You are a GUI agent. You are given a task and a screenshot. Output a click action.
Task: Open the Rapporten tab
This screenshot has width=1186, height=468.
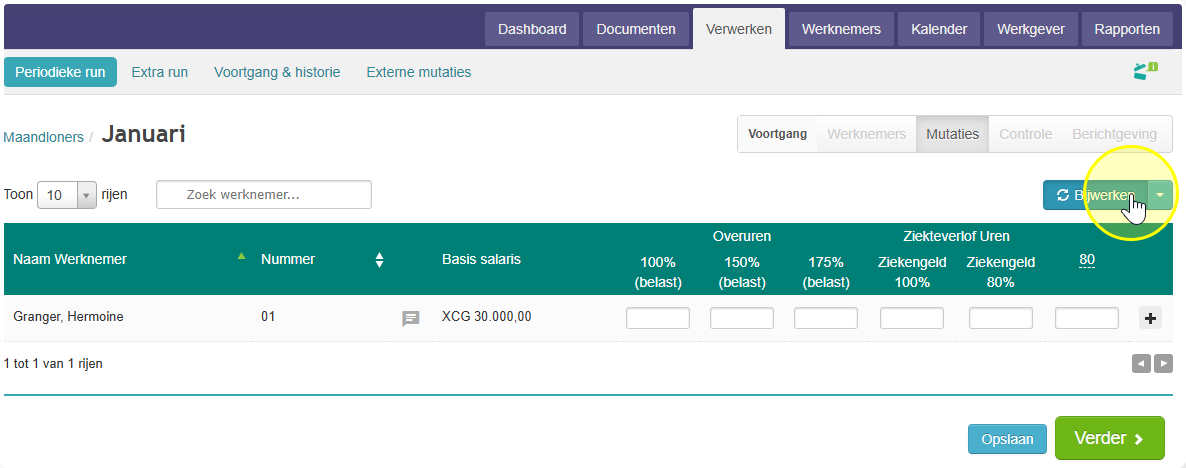point(1127,29)
